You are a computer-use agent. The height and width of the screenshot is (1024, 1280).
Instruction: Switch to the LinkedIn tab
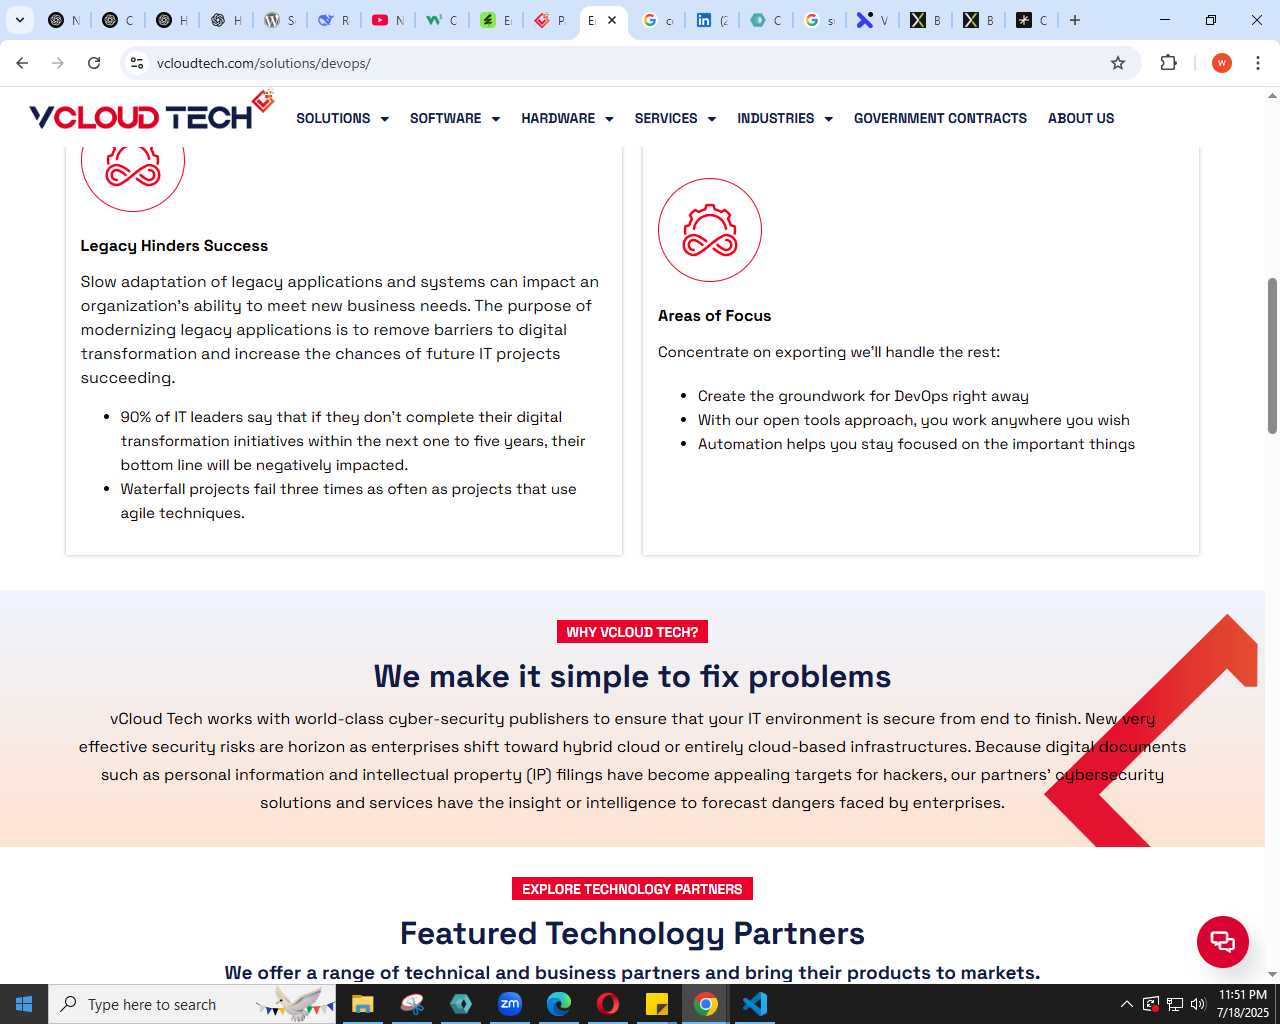711,20
